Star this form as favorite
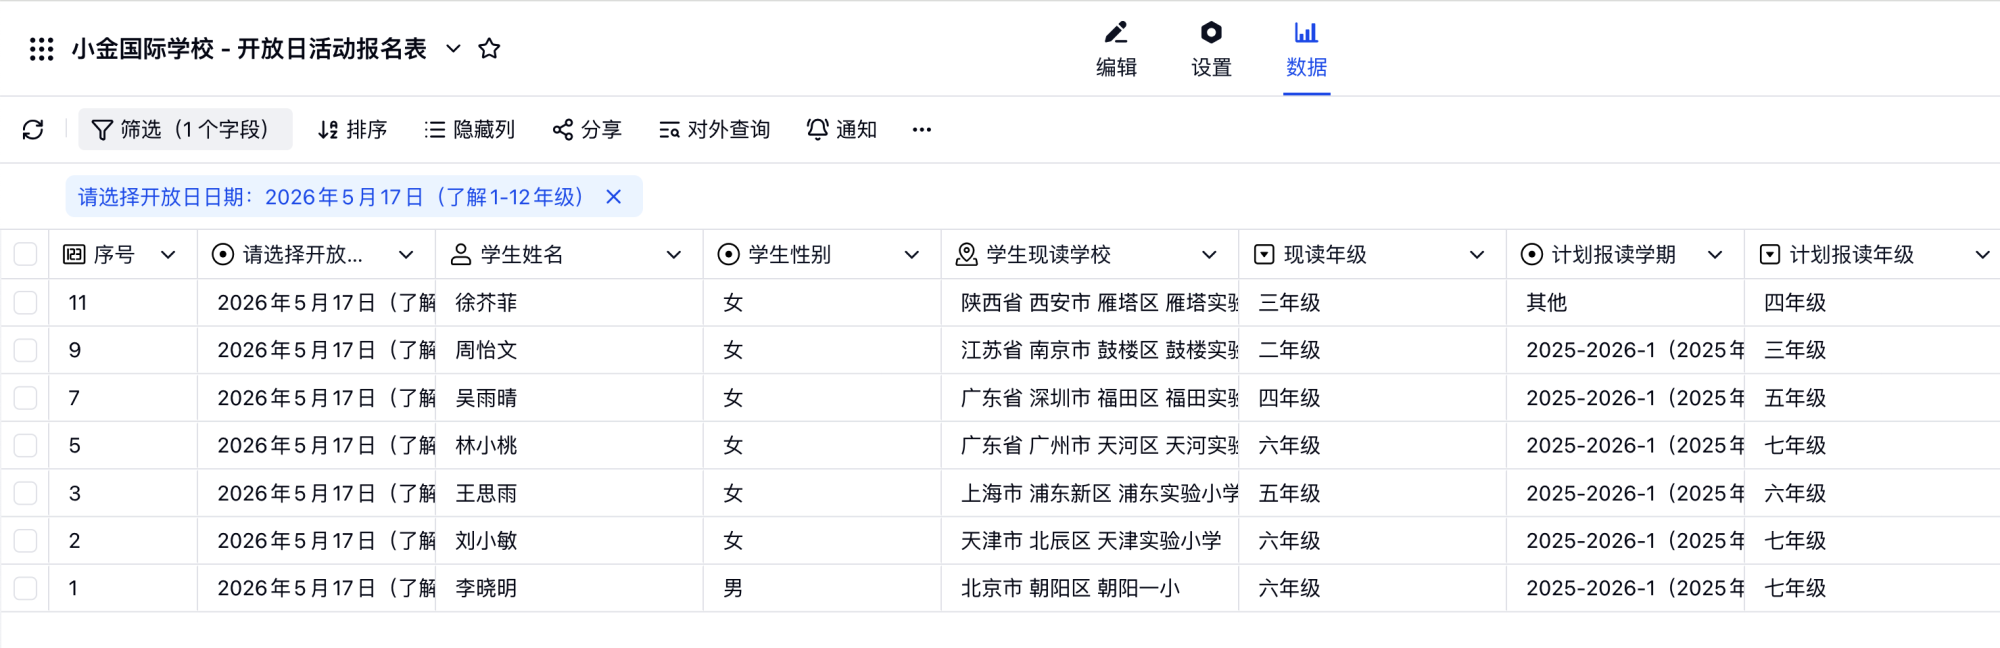Screen dimensions: 2000x648 [x=489, y=49]
